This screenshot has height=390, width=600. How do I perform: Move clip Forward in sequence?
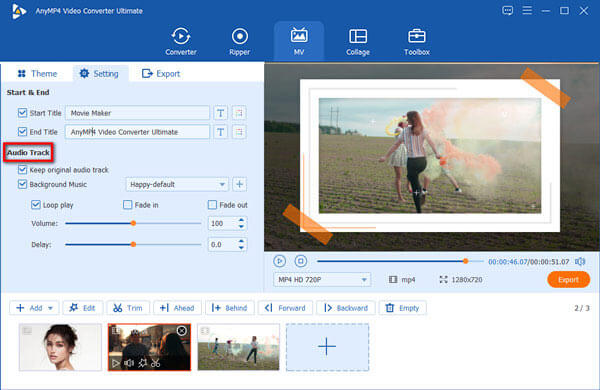point(285,308)
